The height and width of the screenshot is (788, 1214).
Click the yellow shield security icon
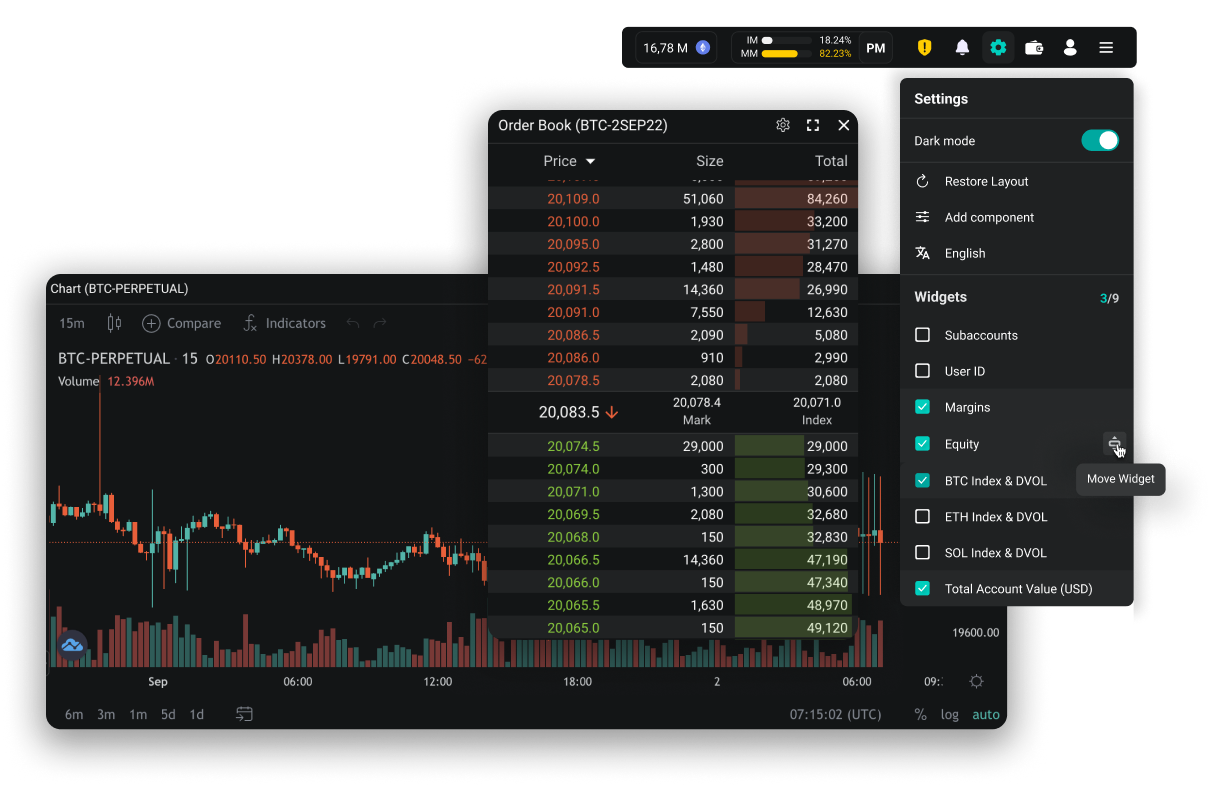pos(925,47)
